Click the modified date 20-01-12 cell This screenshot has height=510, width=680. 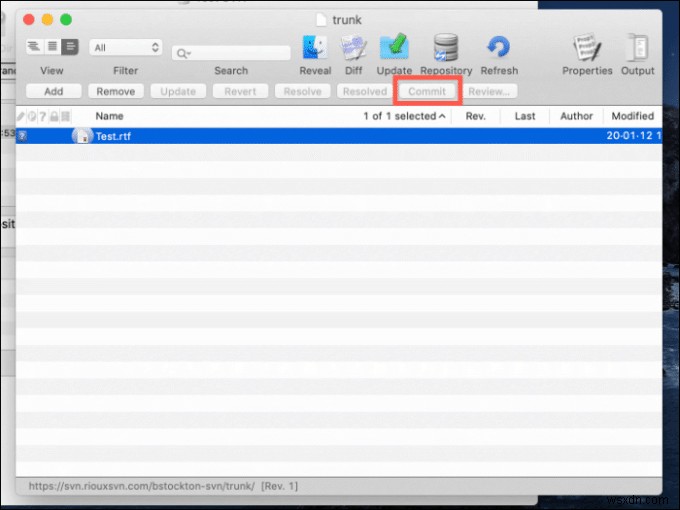coord(634,136)
